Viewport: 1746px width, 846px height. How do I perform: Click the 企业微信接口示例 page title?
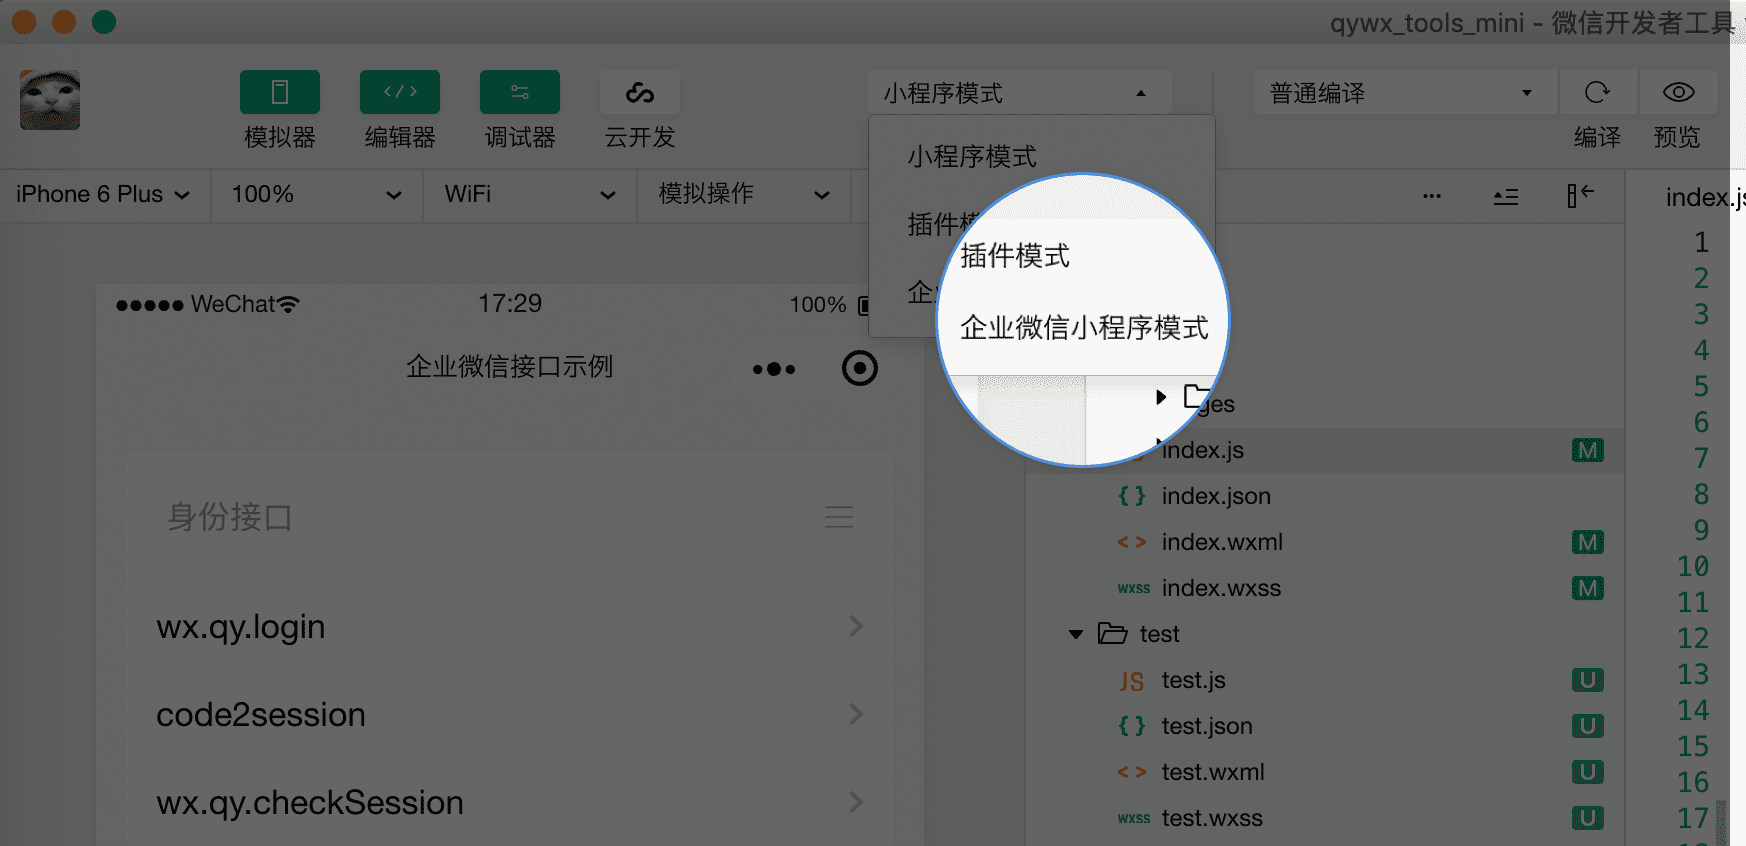(509, 367)
